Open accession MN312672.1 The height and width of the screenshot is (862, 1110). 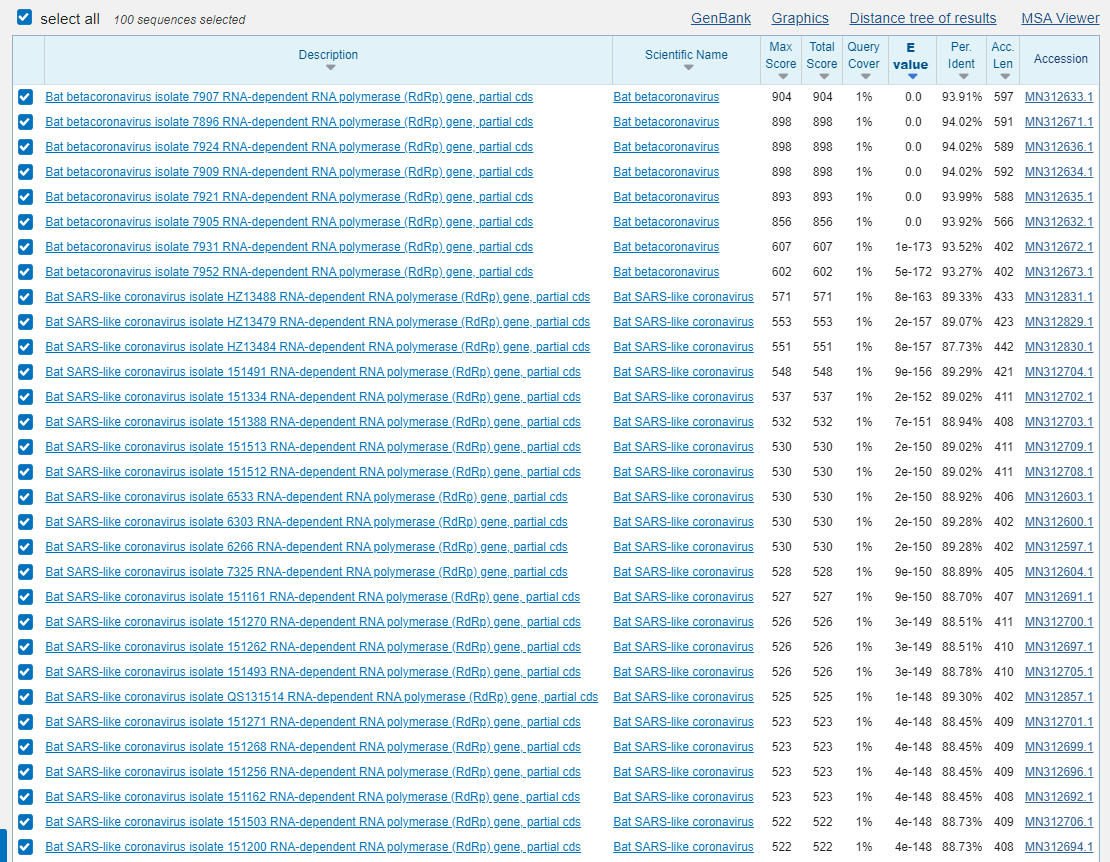pos(1058,247)
